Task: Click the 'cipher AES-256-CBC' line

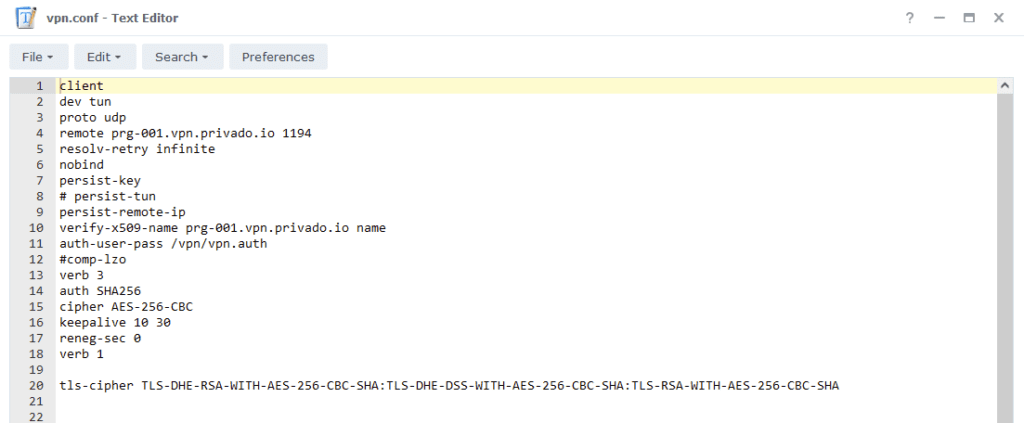Action: pyautogui.click(x=126, y=307)
